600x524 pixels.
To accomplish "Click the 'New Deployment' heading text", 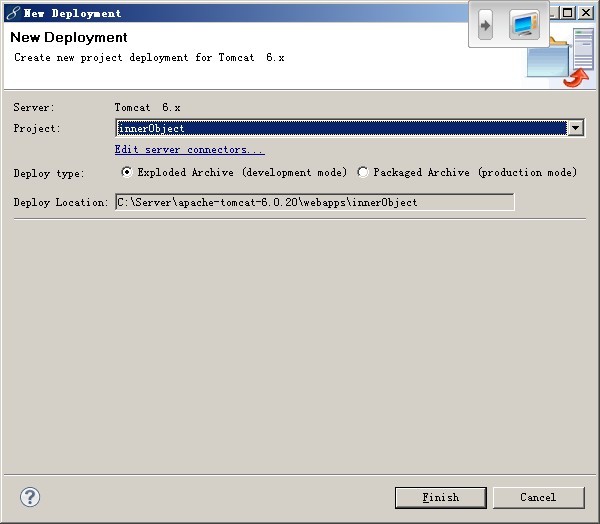I will 69,37.
